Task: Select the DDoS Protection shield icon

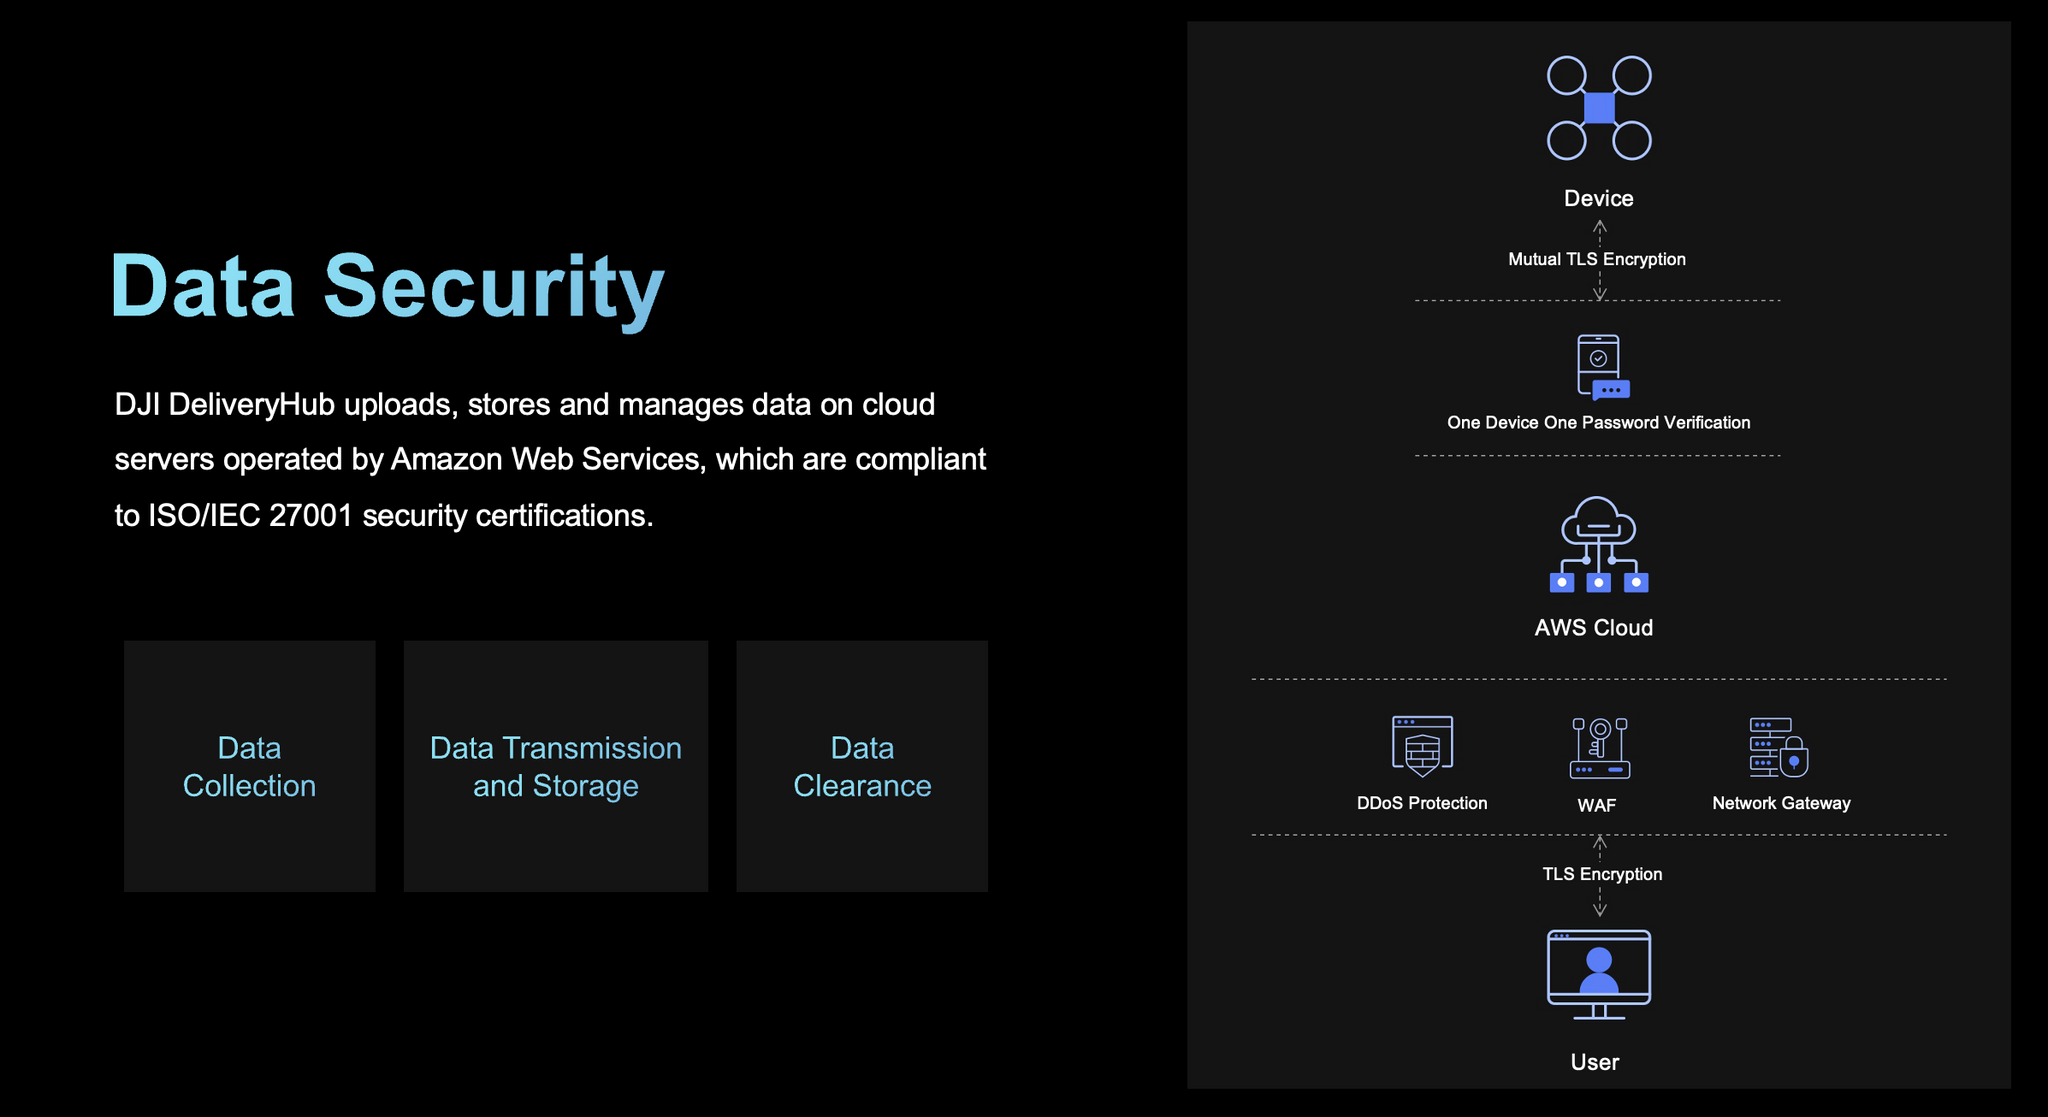Action: [x=1422, y=746]
